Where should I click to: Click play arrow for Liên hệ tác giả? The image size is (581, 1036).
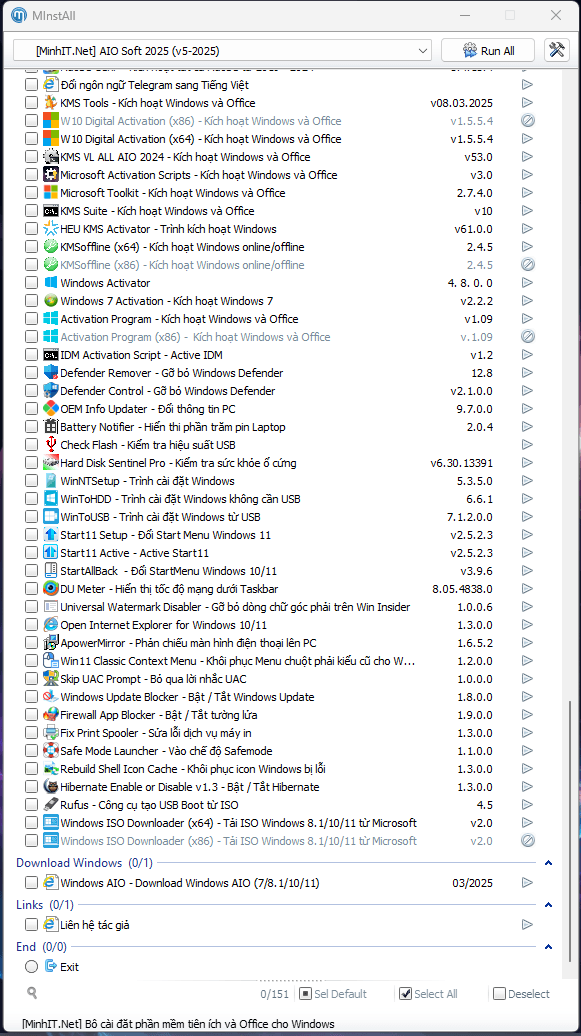(527, 924)
